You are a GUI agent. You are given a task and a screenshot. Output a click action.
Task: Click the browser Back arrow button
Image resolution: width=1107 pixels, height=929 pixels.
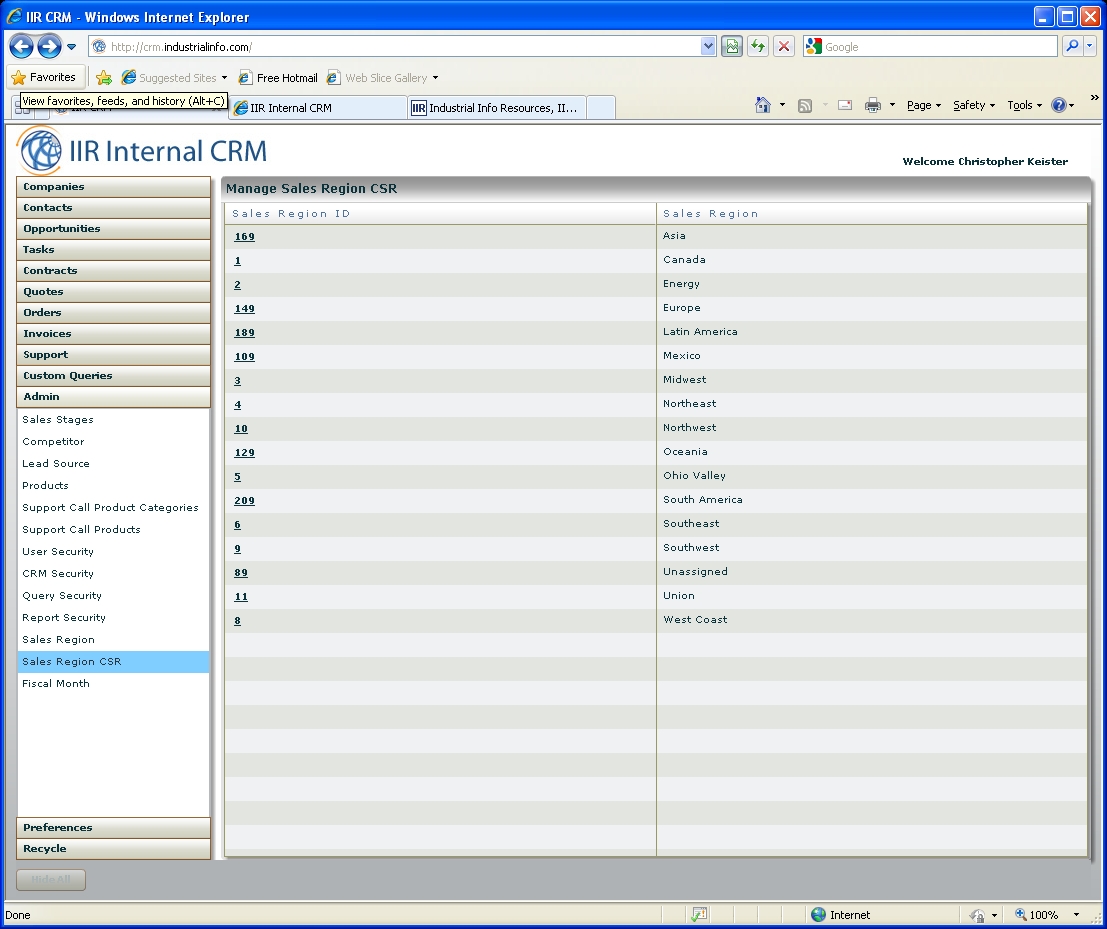click(21, 46)
